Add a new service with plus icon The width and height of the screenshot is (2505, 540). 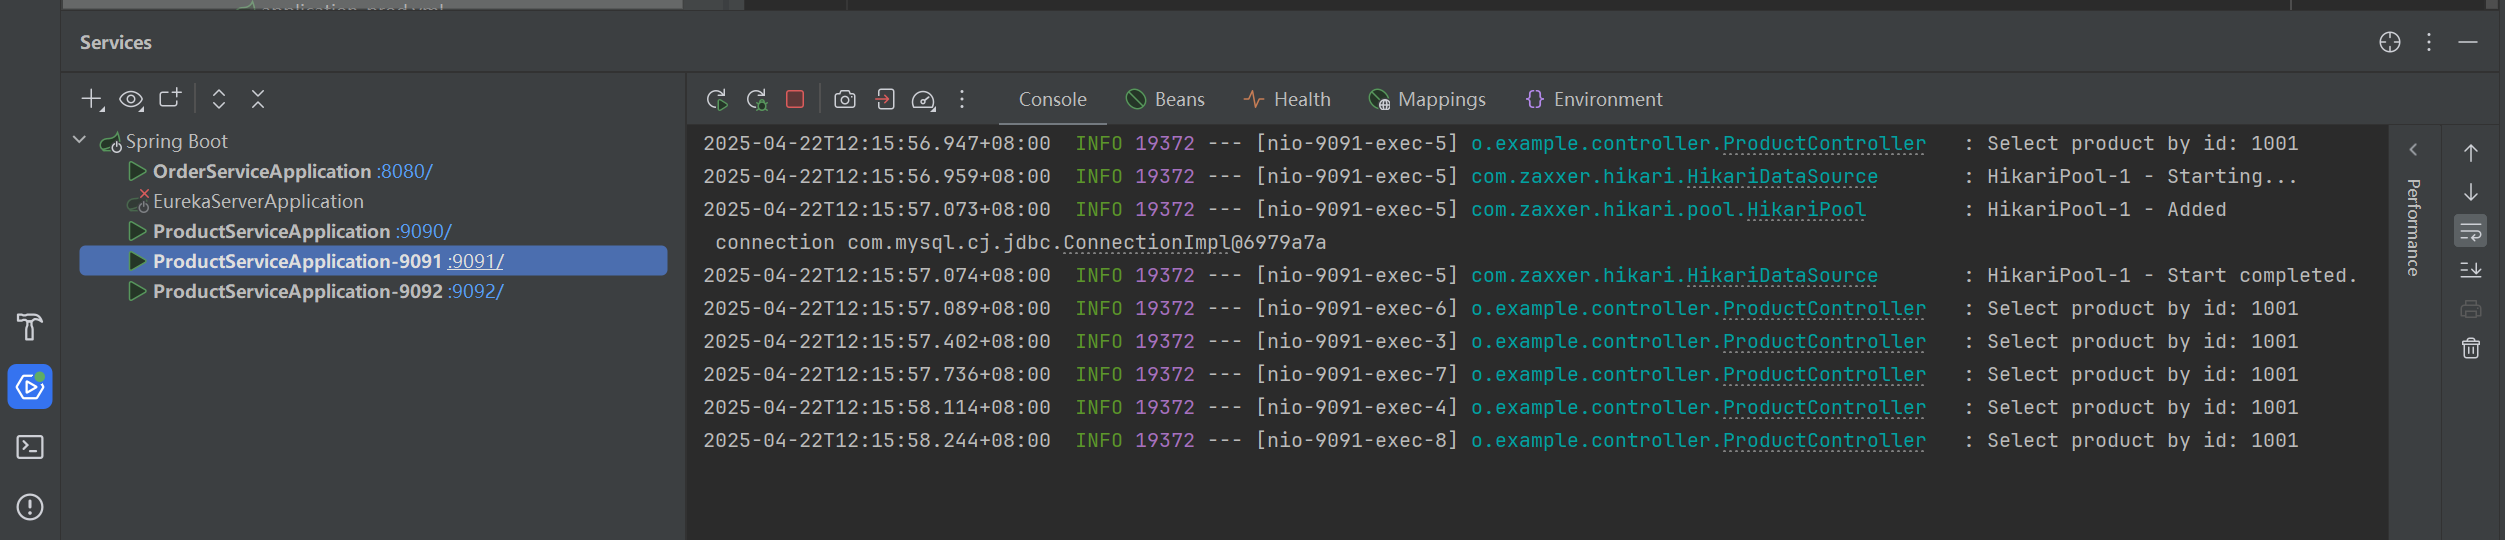coord(92,99)
